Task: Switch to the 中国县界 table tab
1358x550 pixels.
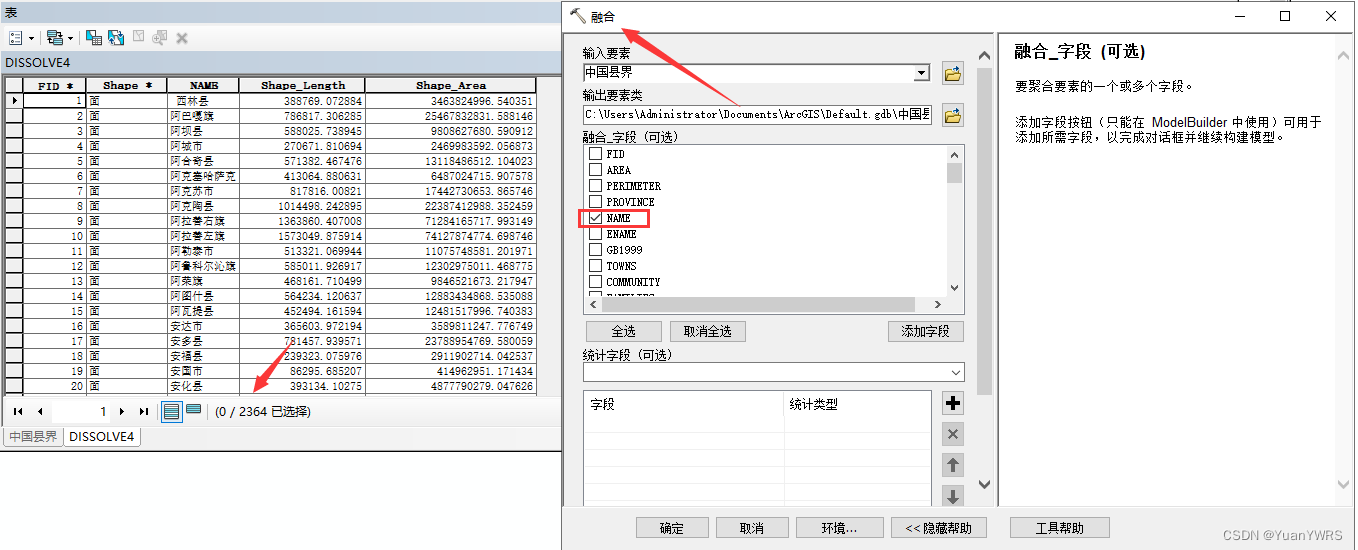Action: pyautogui.click(x=33, y=437)
